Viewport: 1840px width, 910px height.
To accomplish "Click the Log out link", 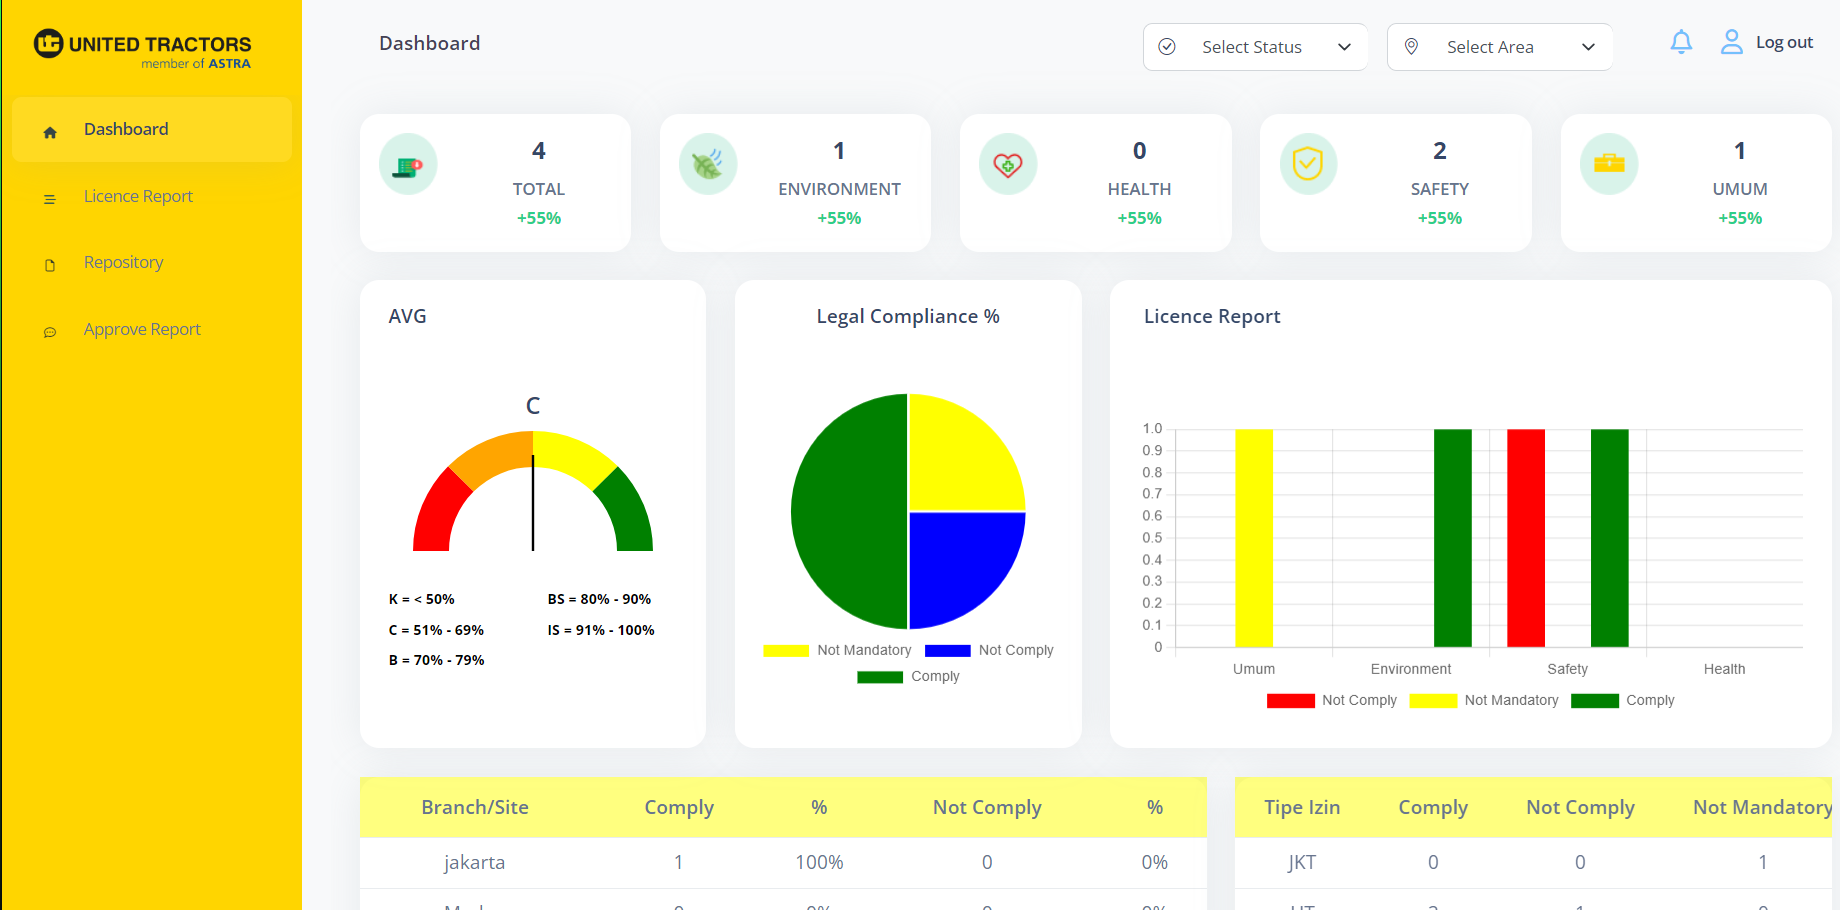I will (x=1784, y=42).
